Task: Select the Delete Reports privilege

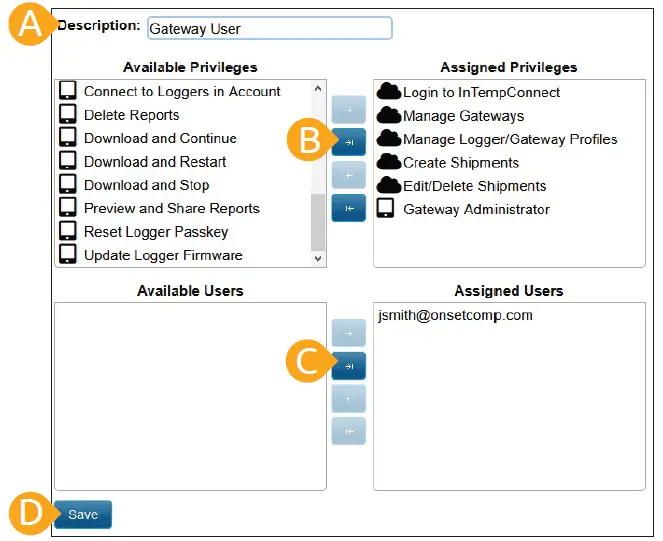Action: [184, 115]
